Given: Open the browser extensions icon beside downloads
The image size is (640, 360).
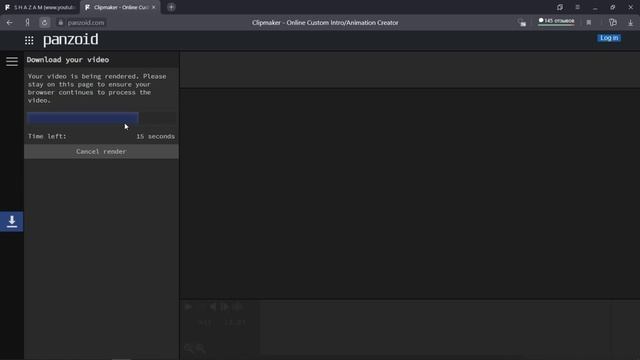Looking at the screenshot, I should (613, 23).
